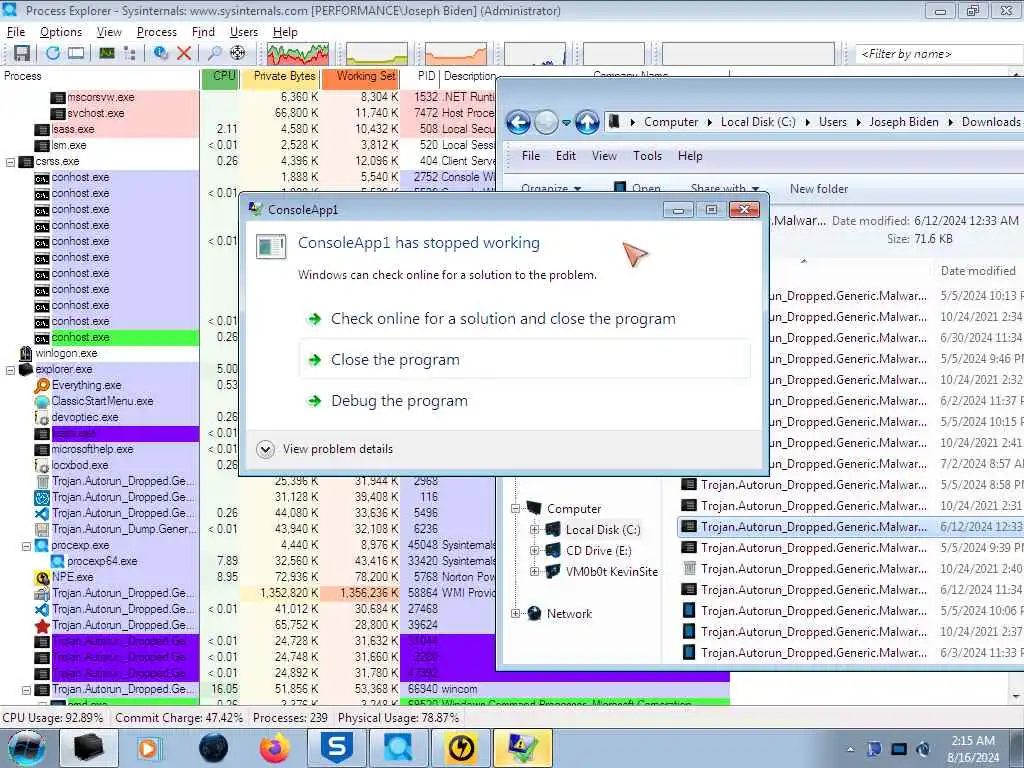Viewport: 1024px width, 768px height.
Task: Collapse the procexp.exe tree node
Action: 27,545
